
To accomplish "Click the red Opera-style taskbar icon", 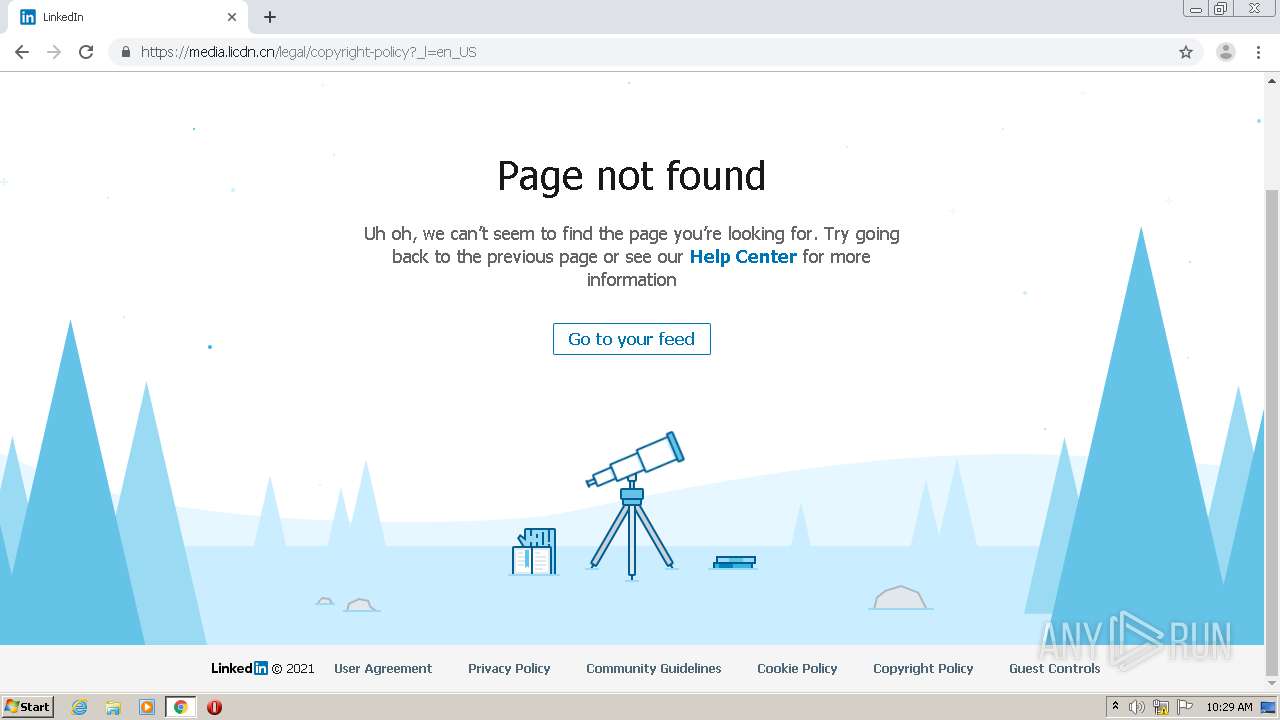I will tap(214, 707).
